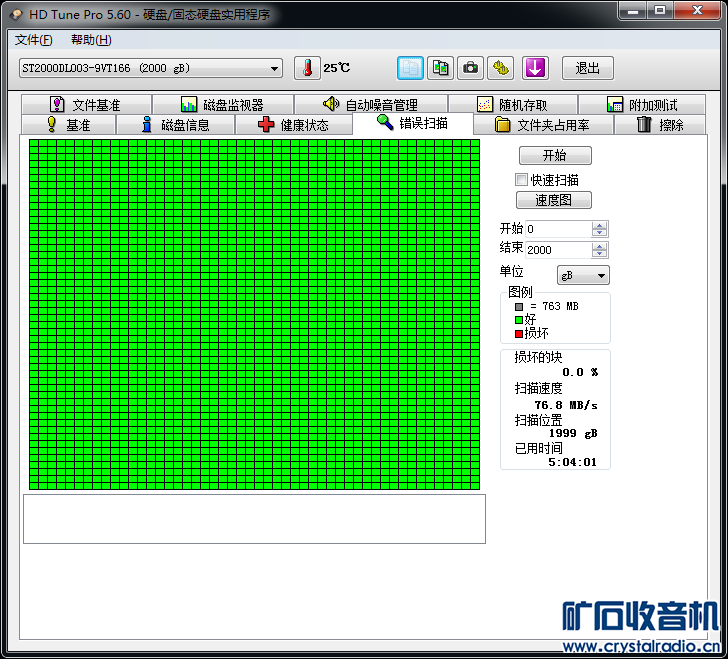The image size is (728, 659).
Task: Click the 25℃ temperature reading
Action: tap(336, 68)
